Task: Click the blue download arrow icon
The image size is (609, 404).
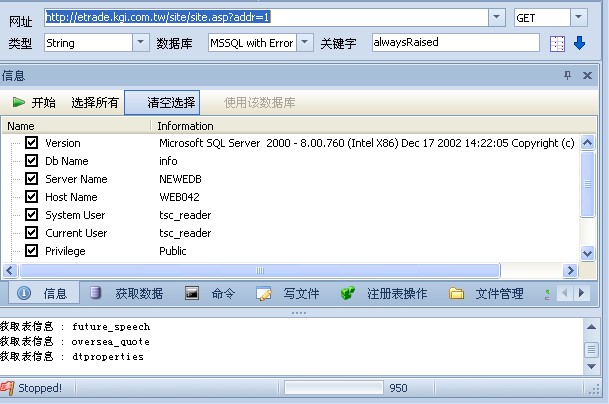Action: 579,43
